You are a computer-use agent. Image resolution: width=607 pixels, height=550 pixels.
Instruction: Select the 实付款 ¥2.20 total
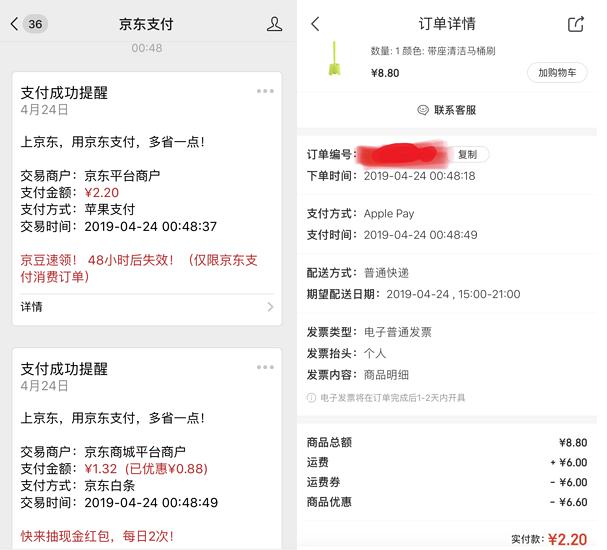click(568, 539)
